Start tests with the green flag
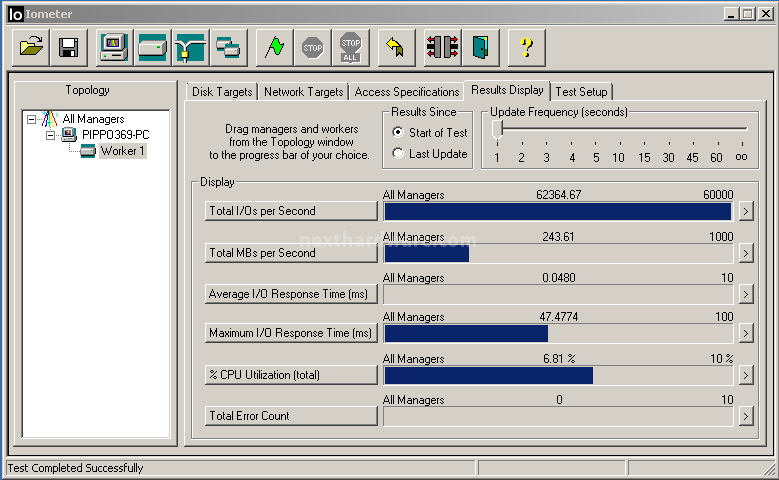 coord(274,48)
